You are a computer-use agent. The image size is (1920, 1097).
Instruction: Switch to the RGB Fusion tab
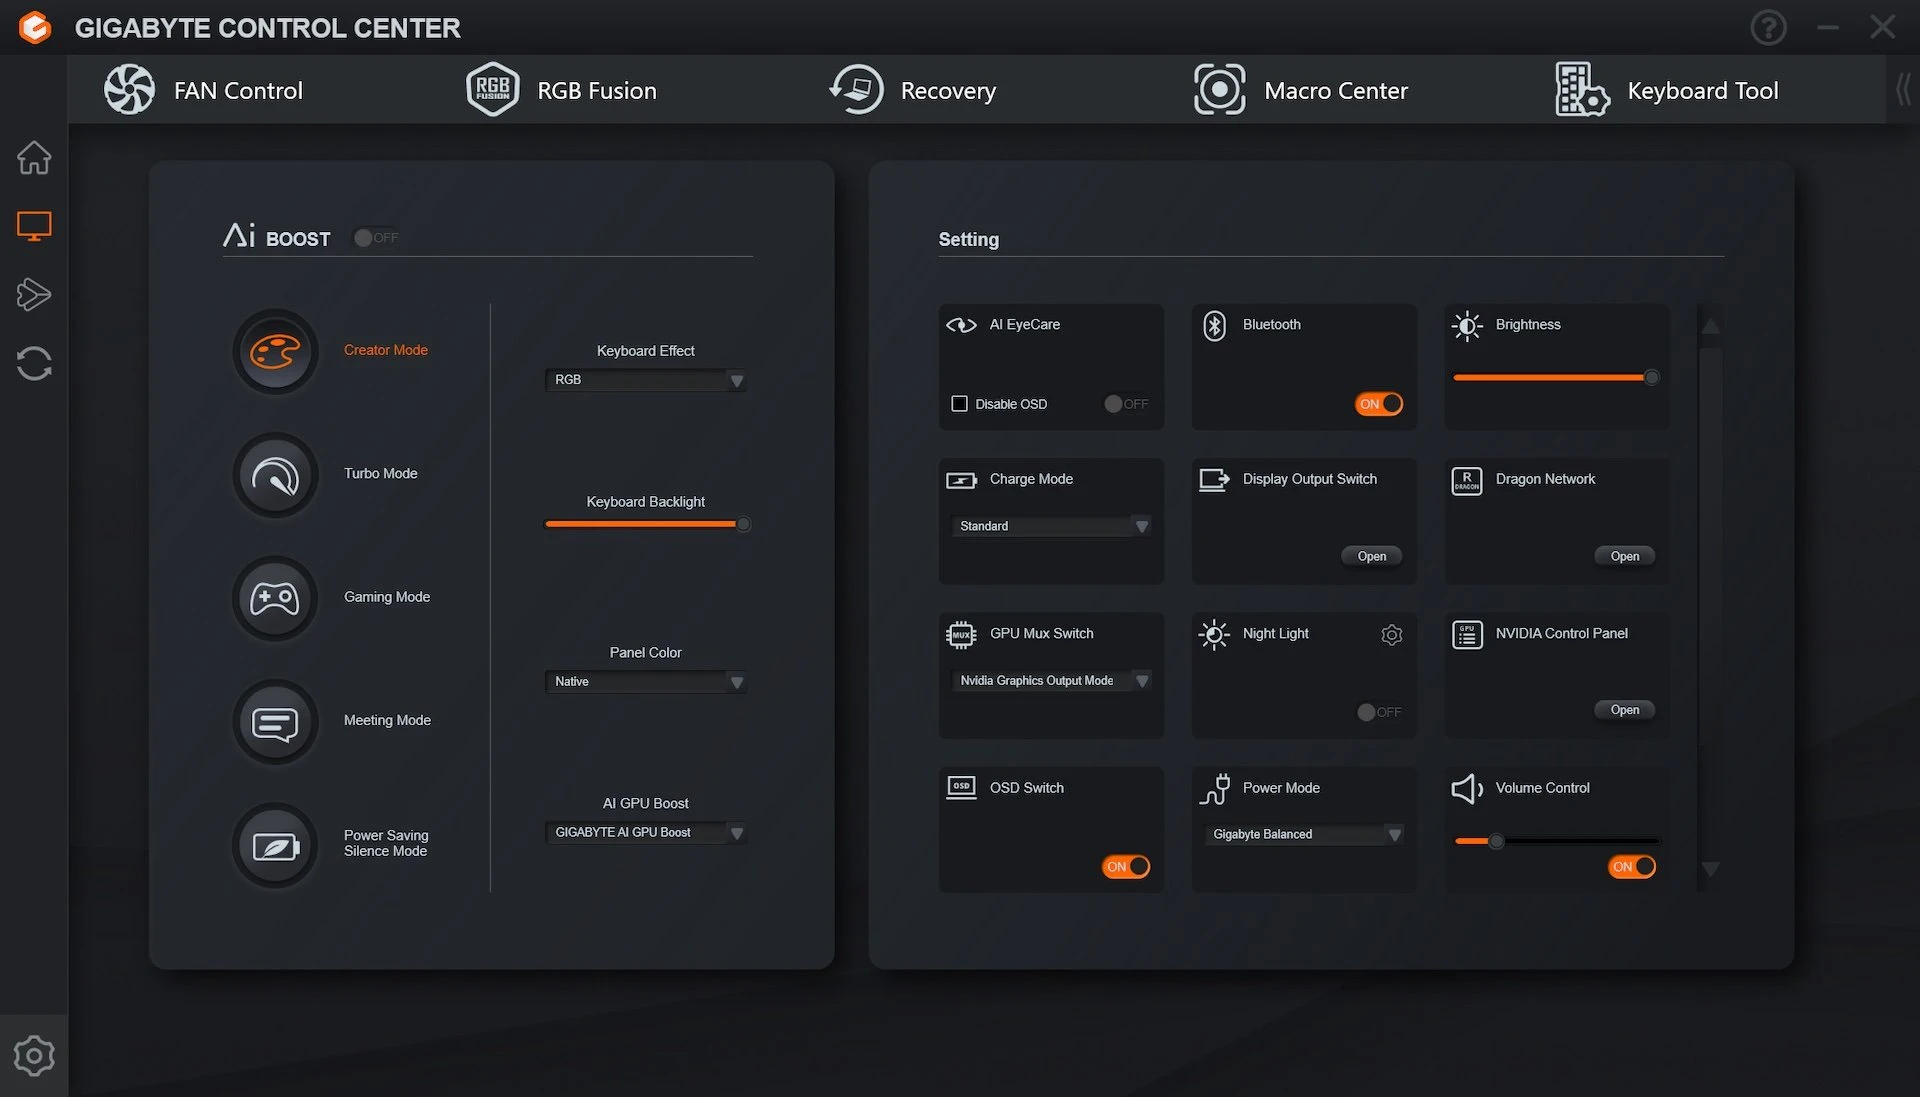(x=562, y=90)
